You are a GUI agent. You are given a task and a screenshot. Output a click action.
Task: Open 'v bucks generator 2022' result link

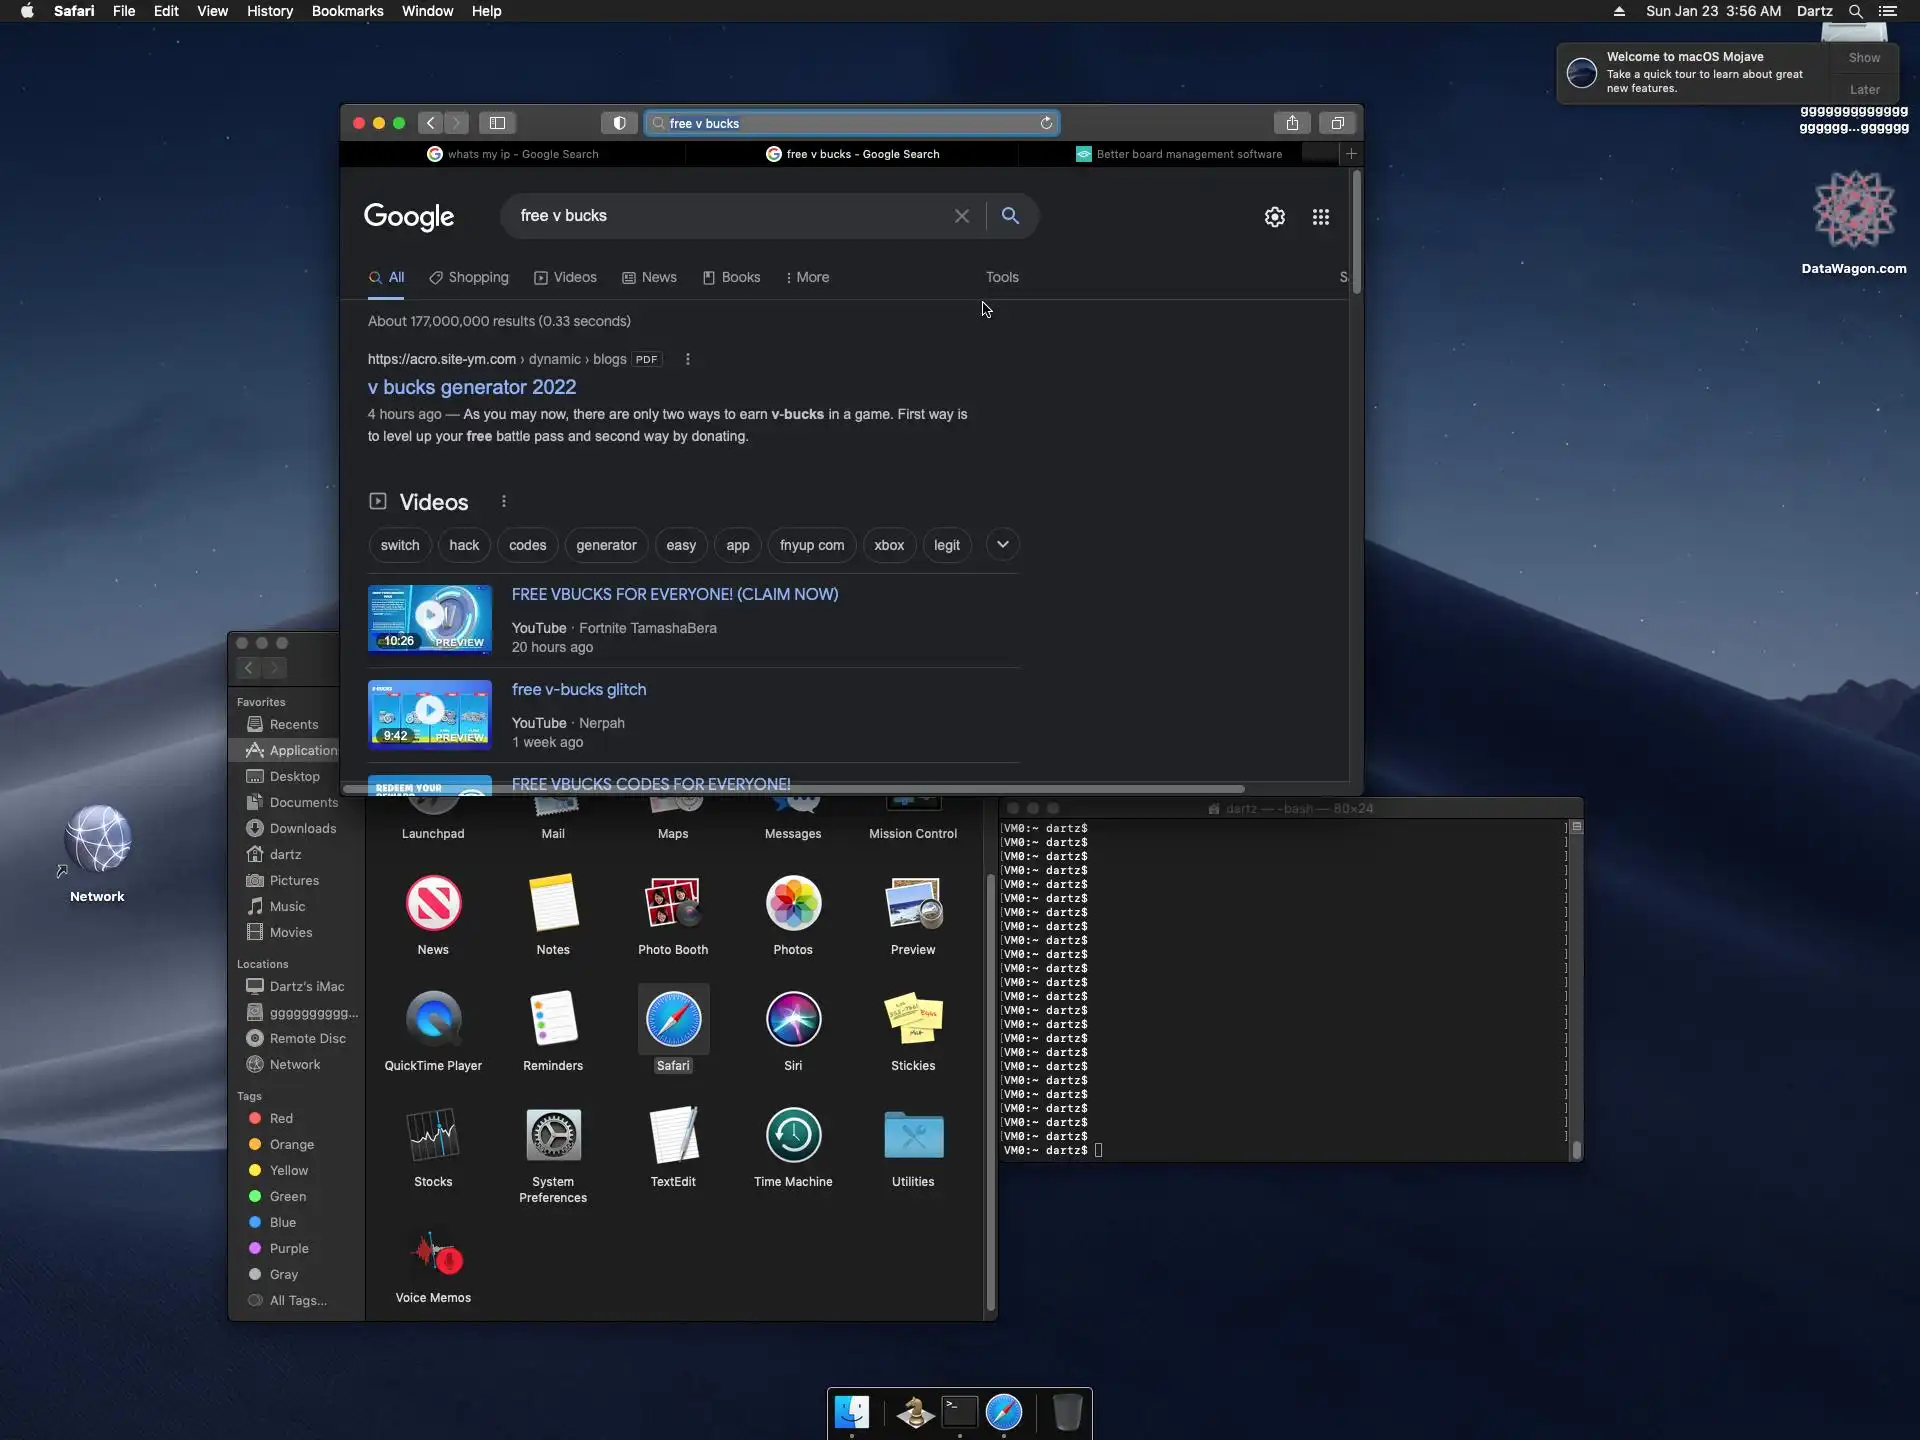coord(472,387)
